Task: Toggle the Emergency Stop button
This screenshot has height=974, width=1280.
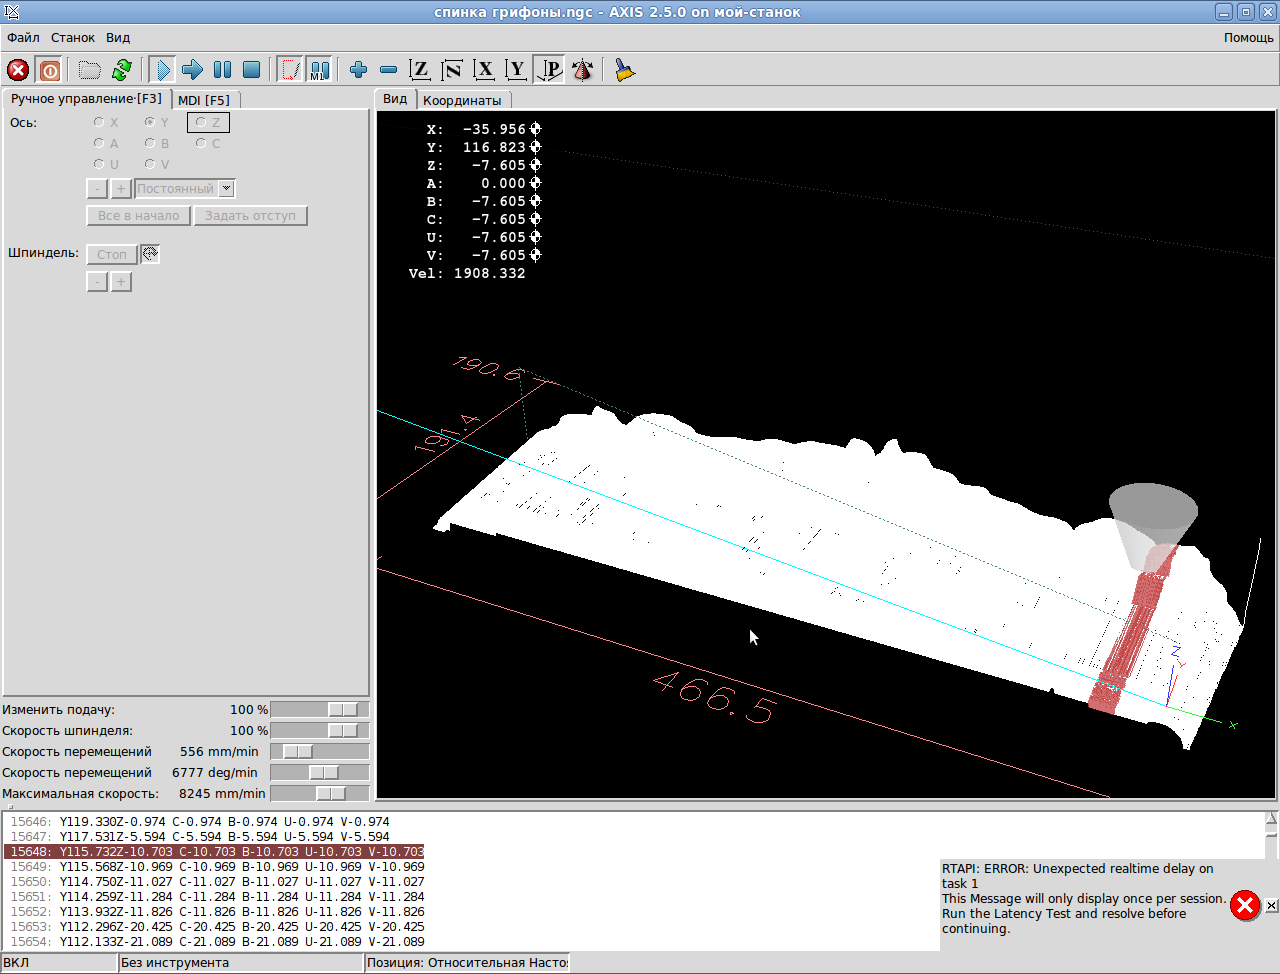Action: 18,70
